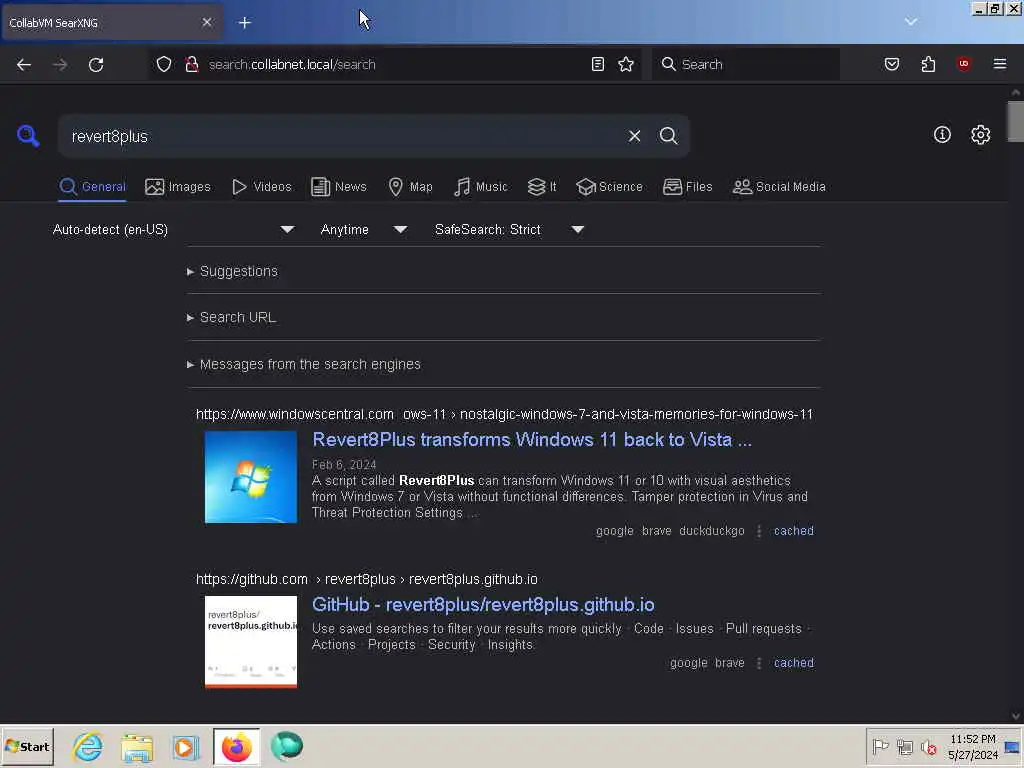Image resolution: width=1024 pixels, height=768 pixels.
Task: Open the About info icon
Action: coord(942,135)
